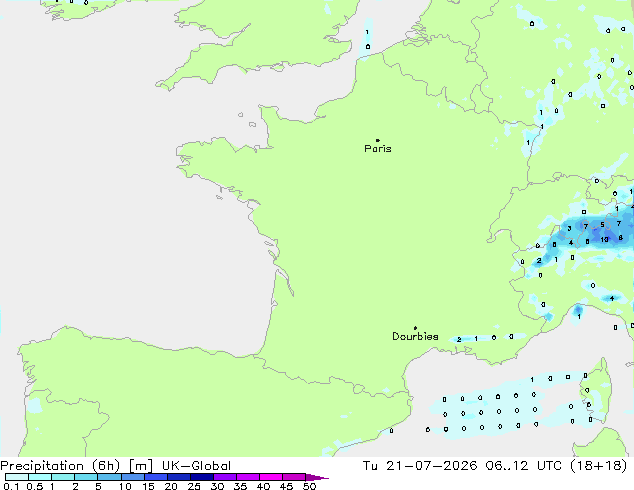Click the '3' precipitation value over the Alps
634x490 pixels.
pos(569,228)
